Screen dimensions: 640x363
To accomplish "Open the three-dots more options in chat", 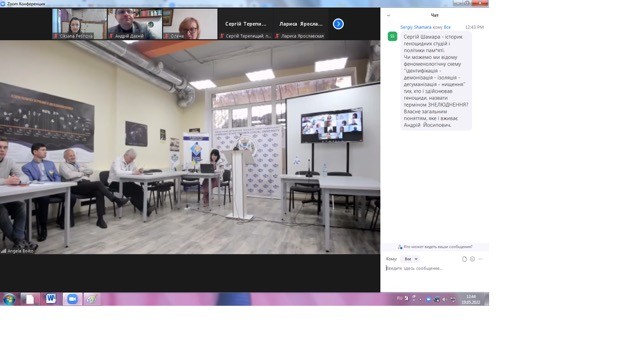I will [480, 259].
